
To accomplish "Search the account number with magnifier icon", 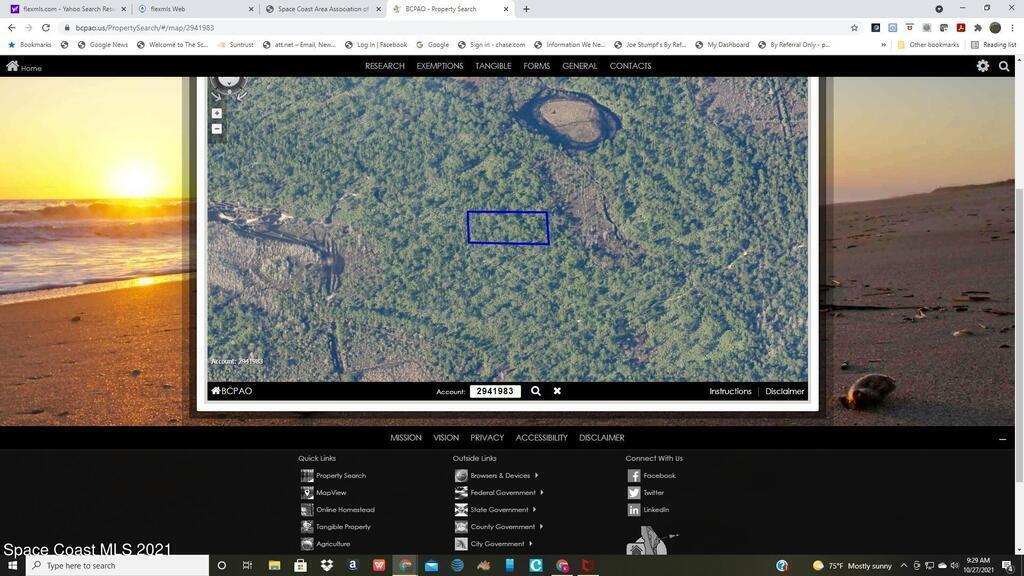I will coord(536,391).
